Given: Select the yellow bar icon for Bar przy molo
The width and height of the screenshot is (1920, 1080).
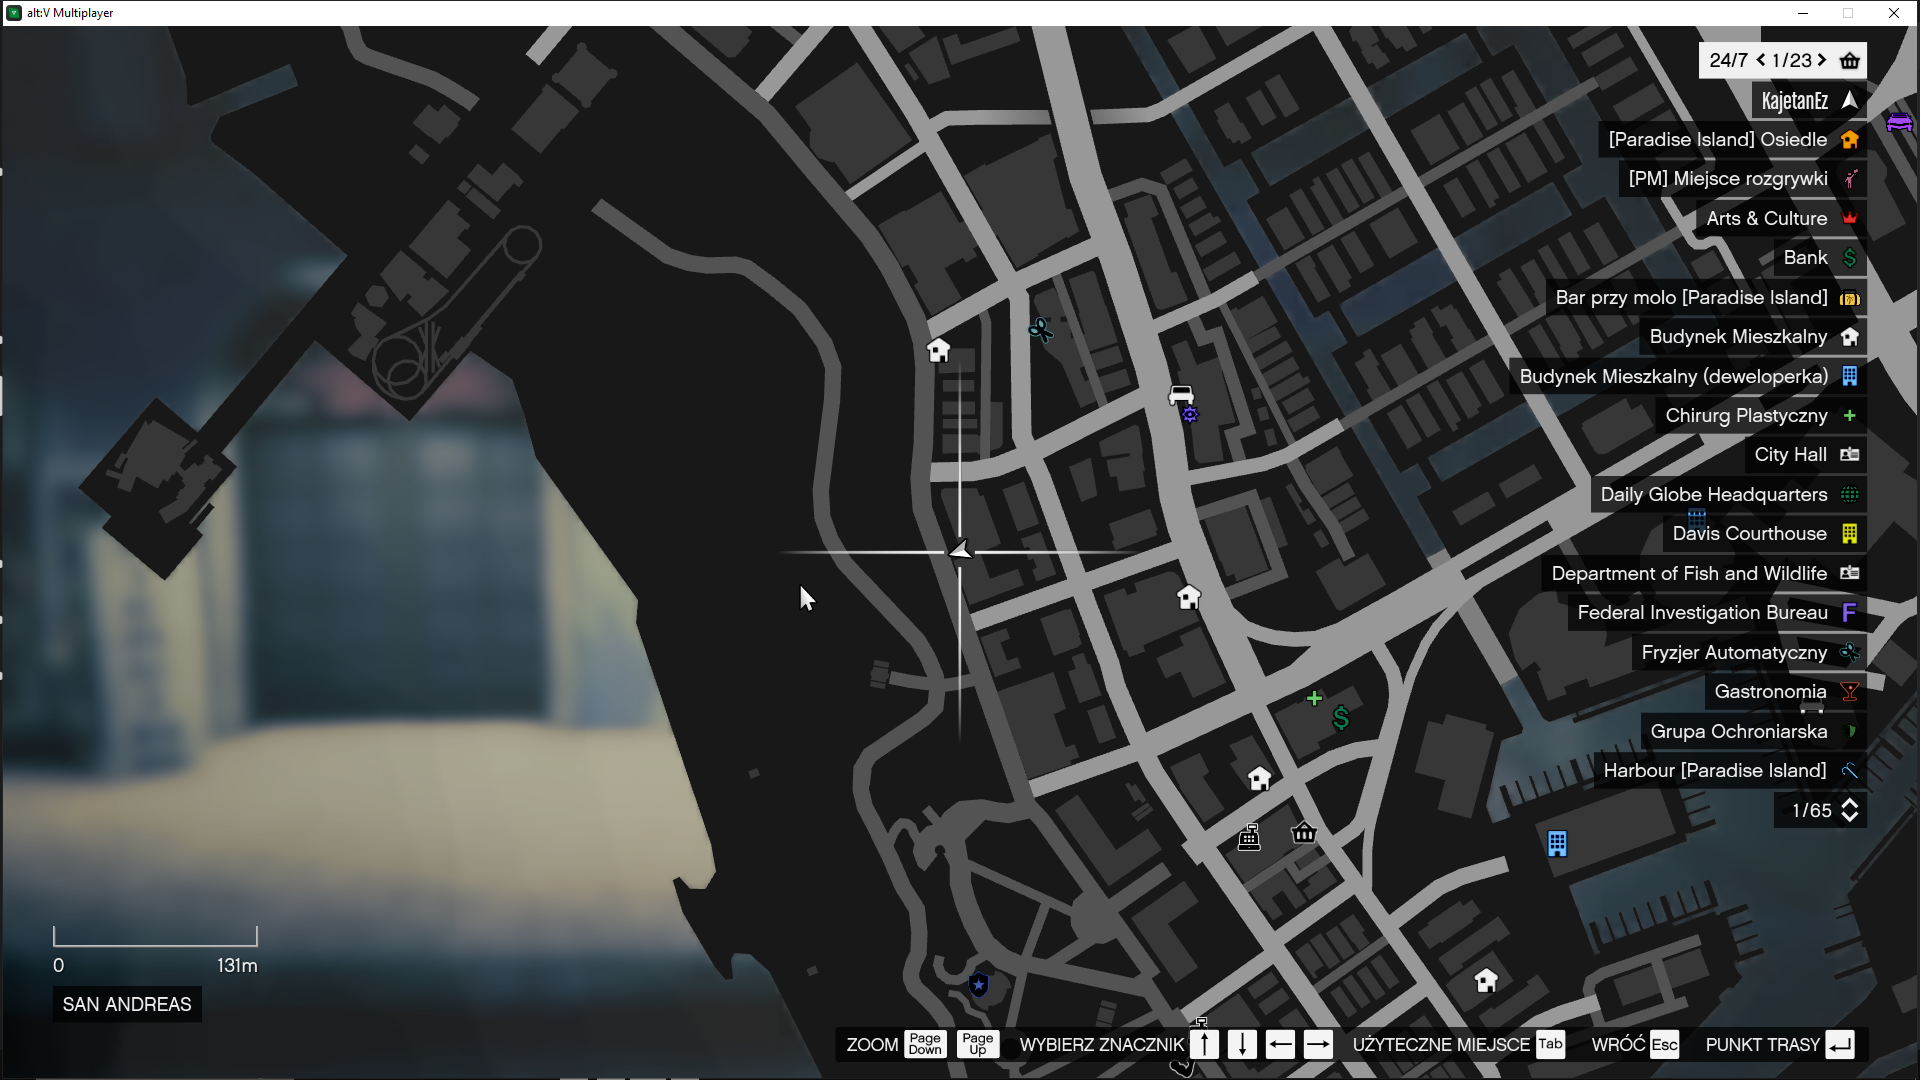Looking at the screenshot, I should (x=1850, y=298).
